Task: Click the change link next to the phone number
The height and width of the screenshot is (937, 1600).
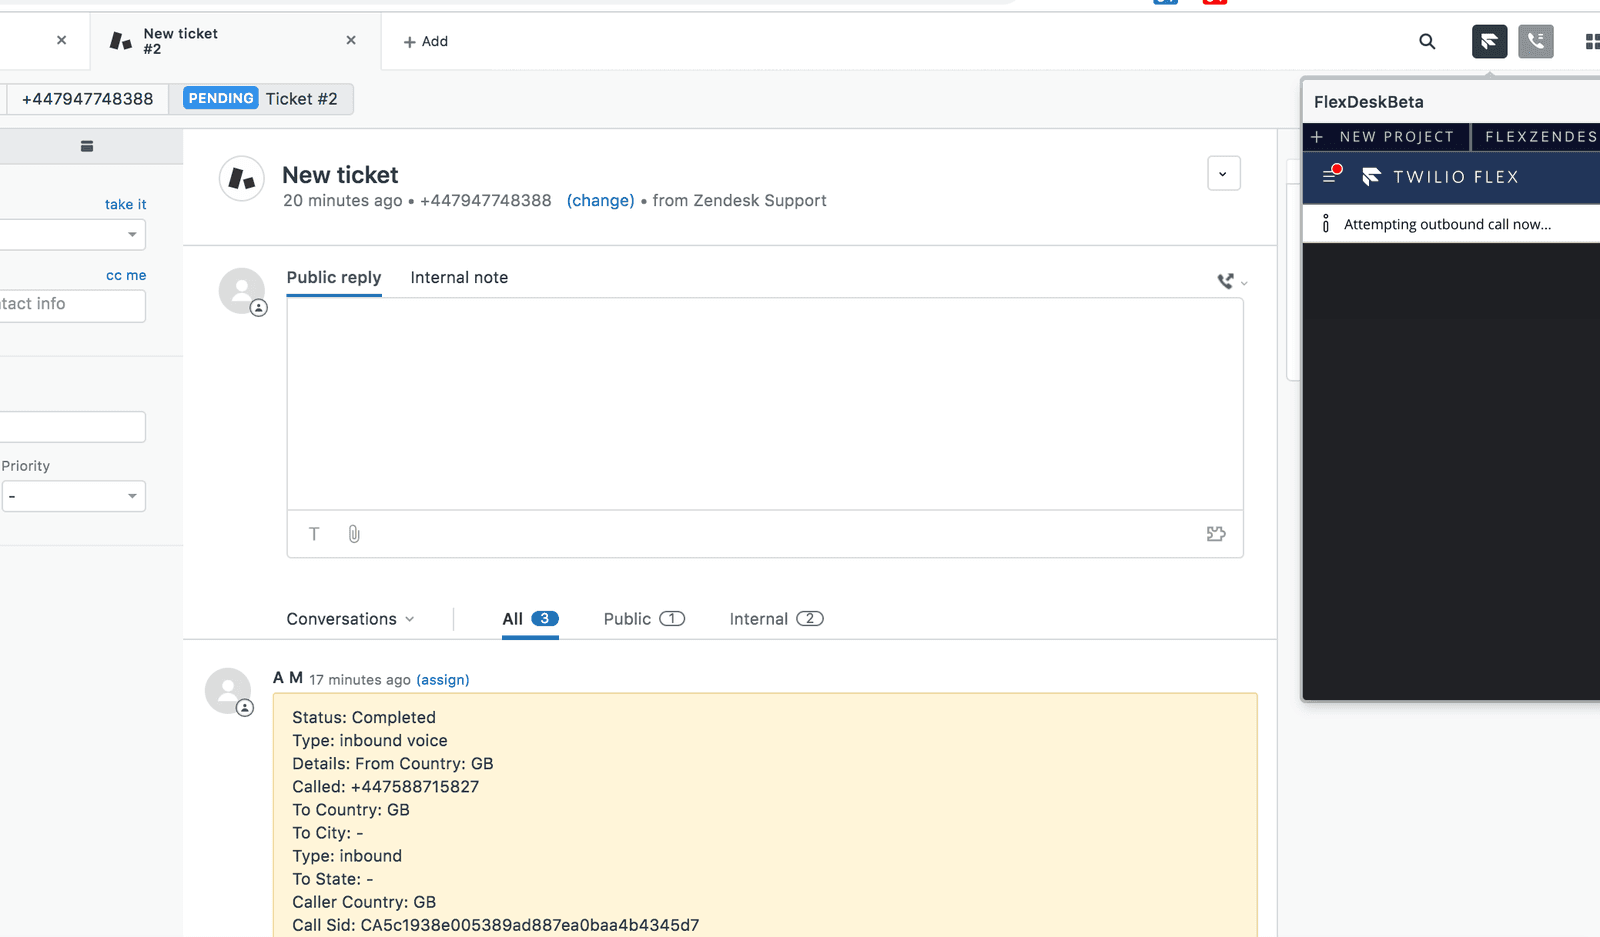Action: coord(600,200)
